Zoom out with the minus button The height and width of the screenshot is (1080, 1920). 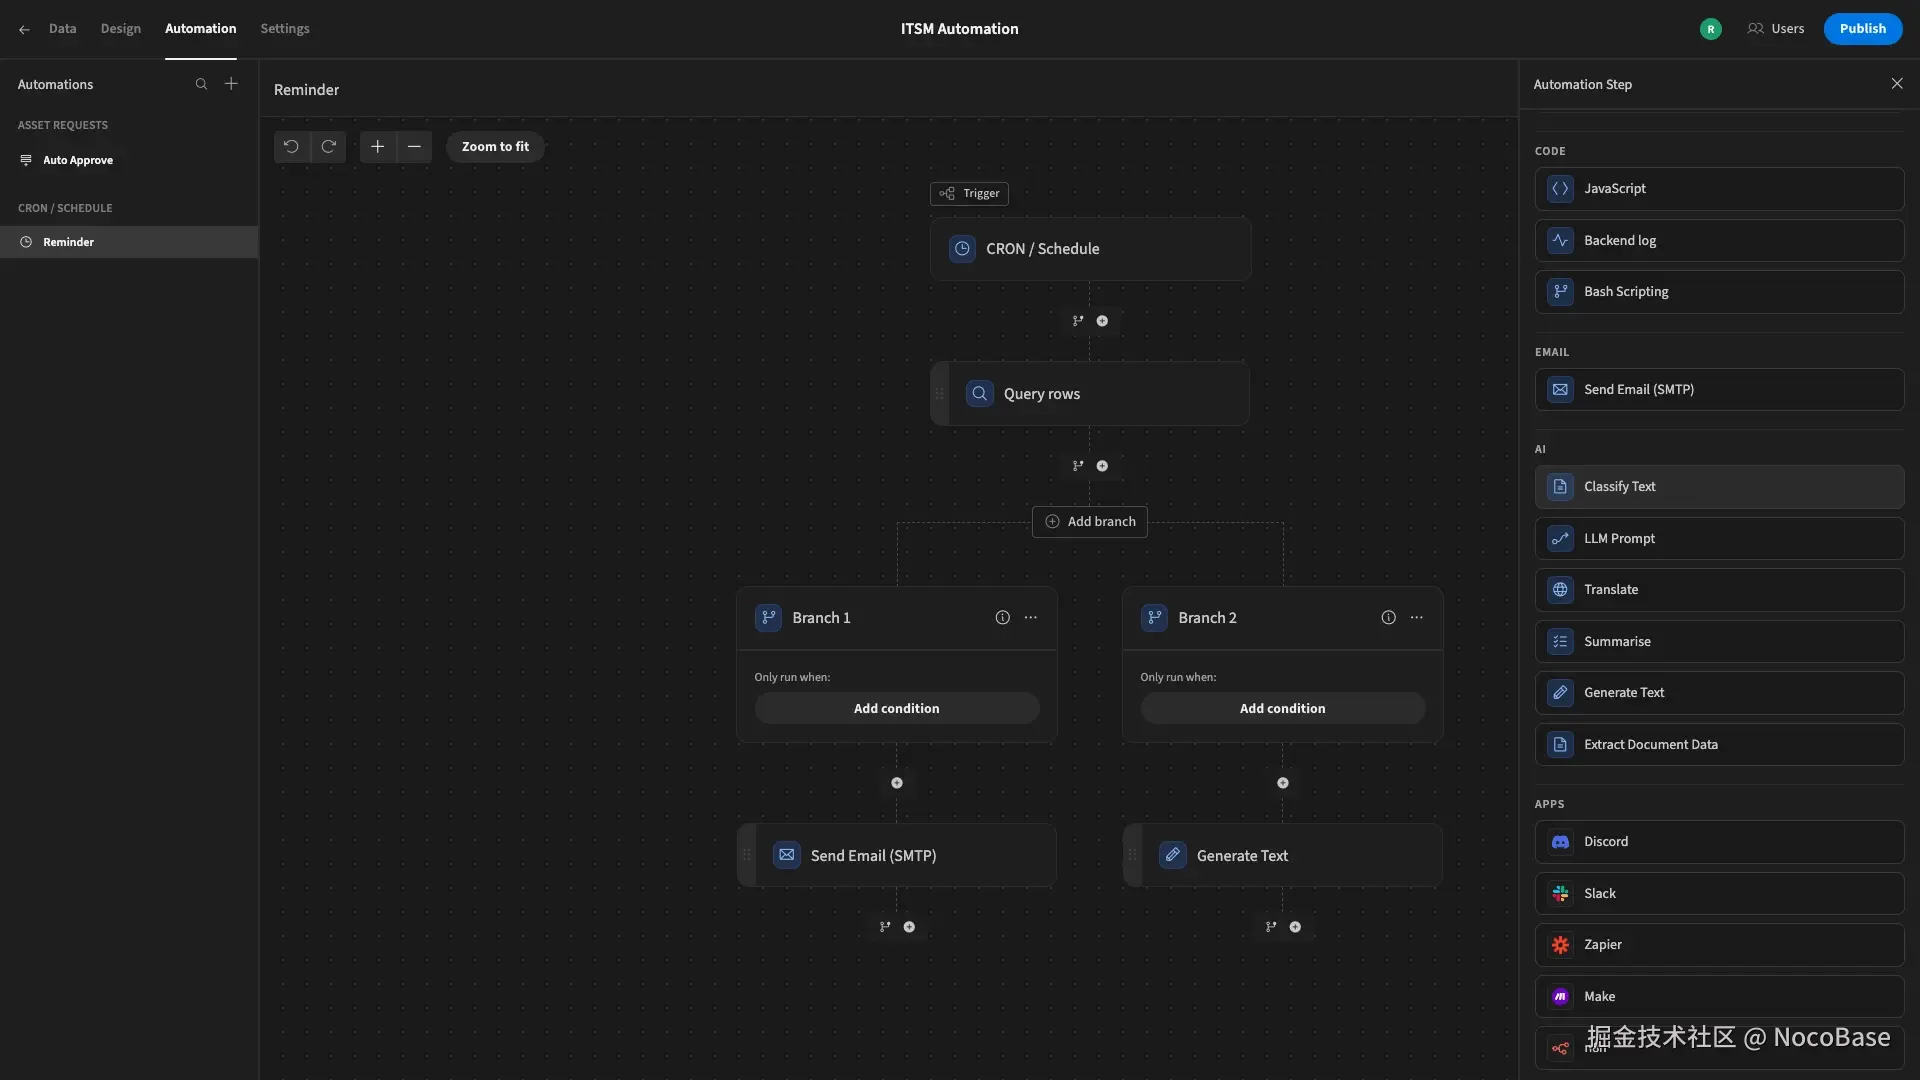414,147
